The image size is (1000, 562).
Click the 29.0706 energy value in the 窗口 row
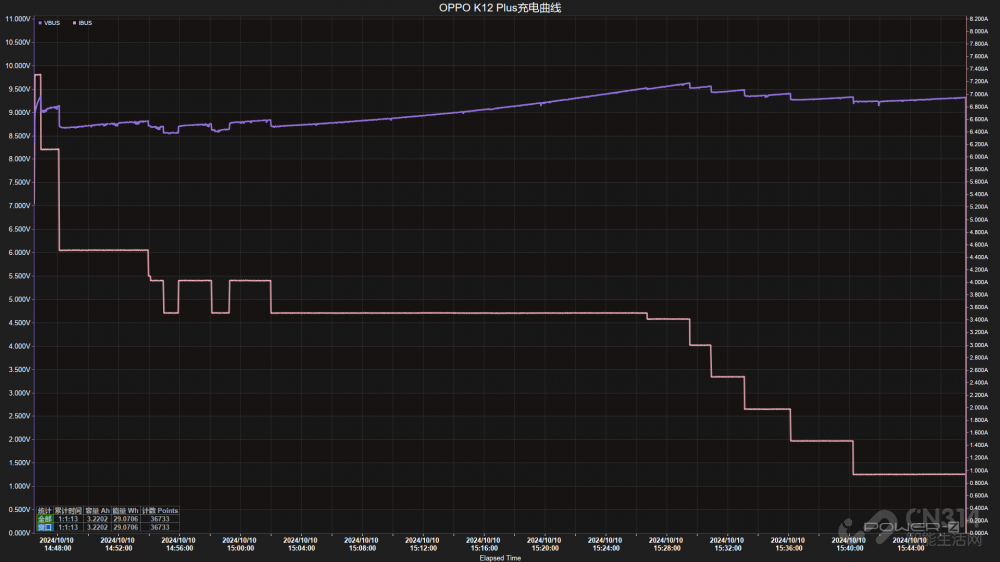pyautogui.click(x=126, y=528)
